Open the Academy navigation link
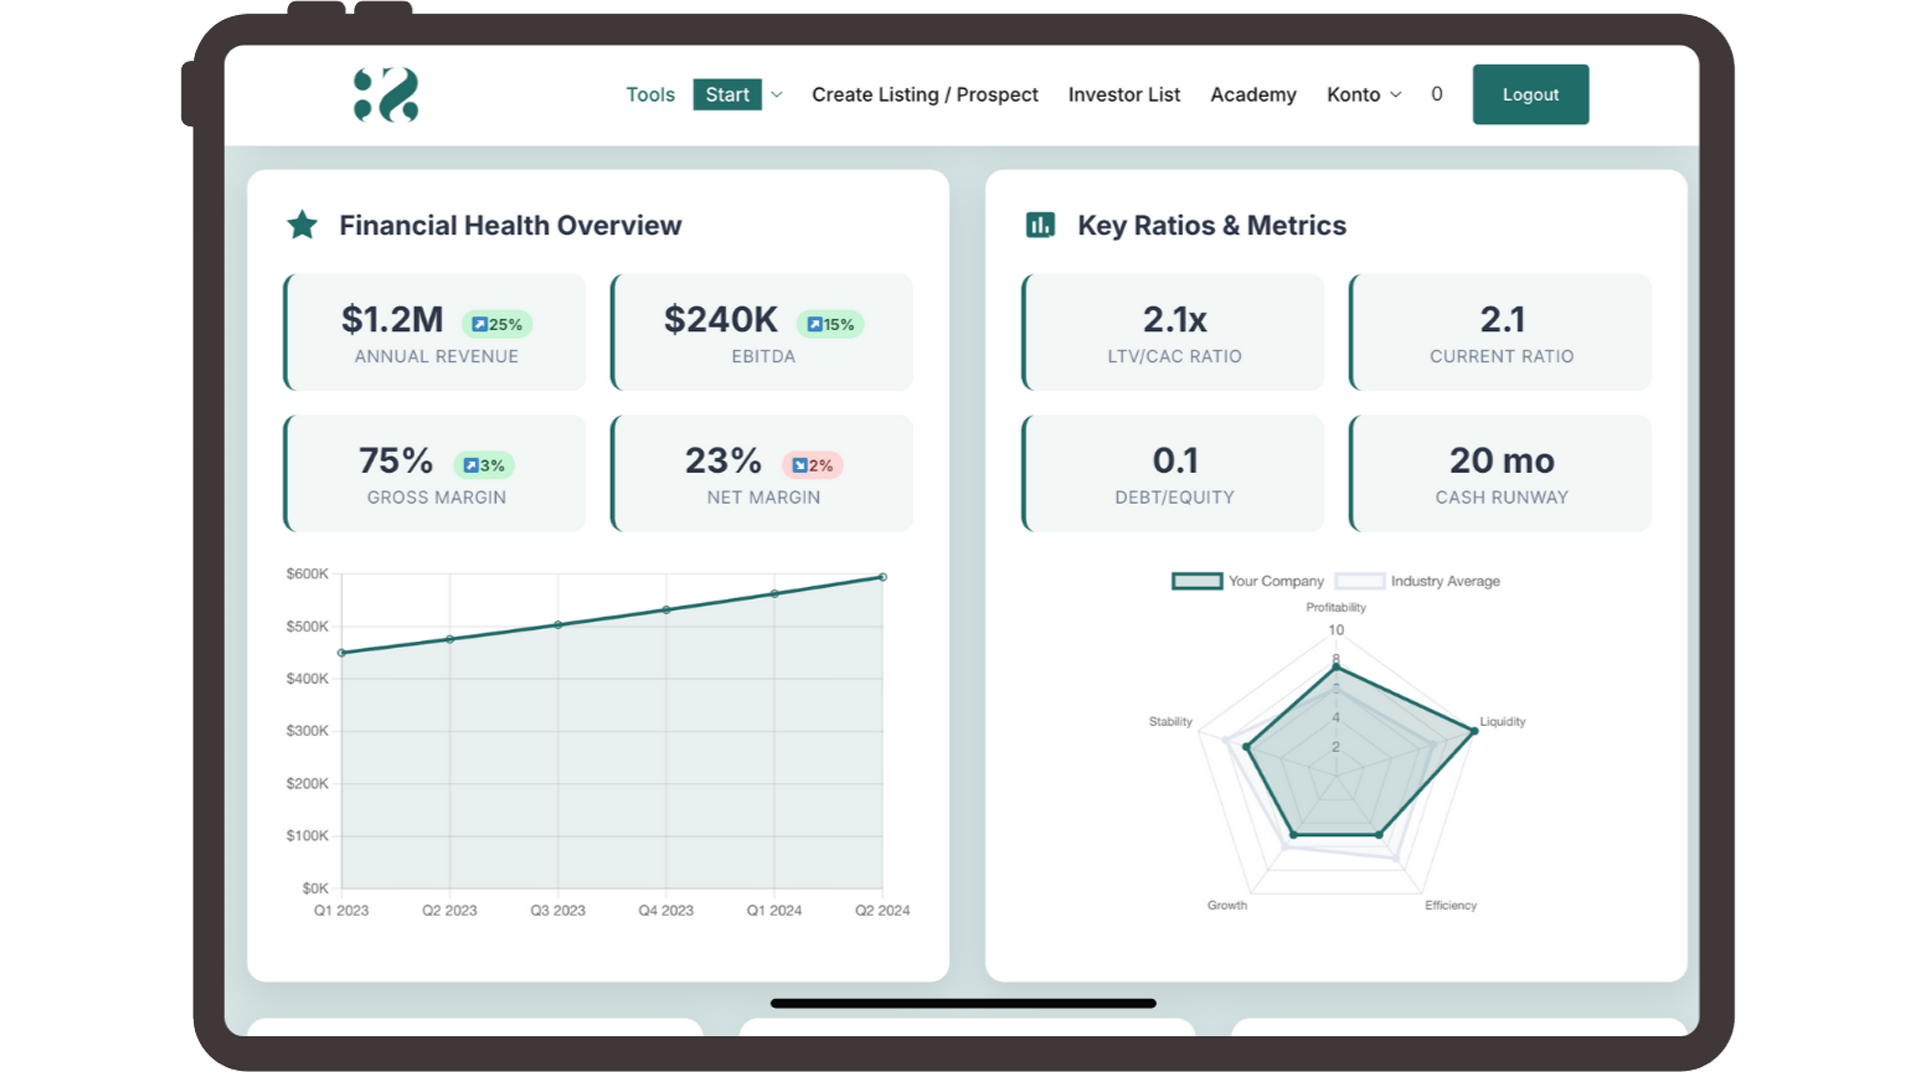 (x=1253, y=94)
